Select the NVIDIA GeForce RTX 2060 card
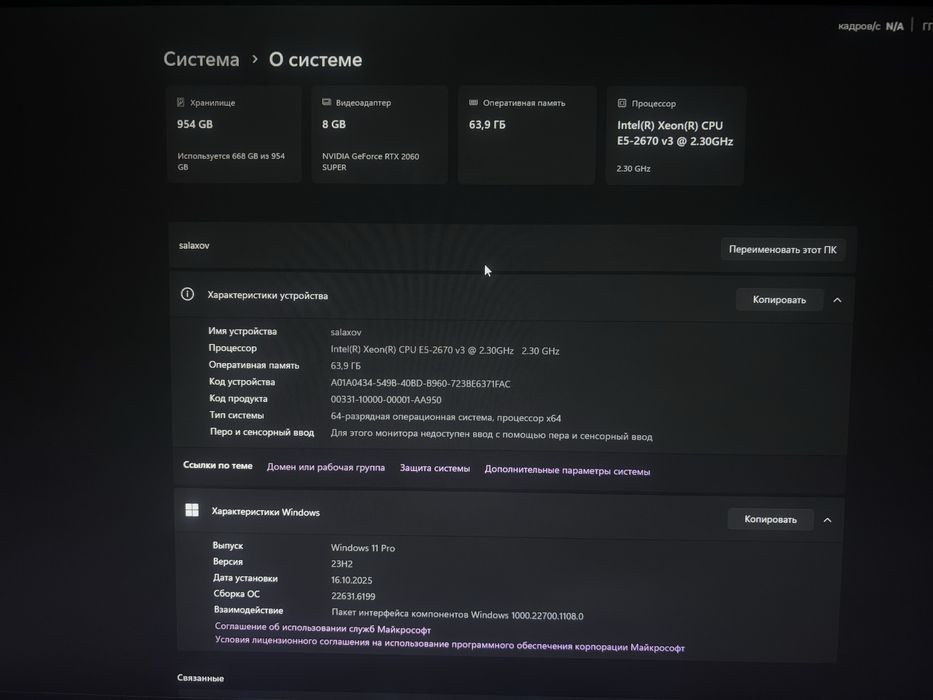This screenshot has width=933, height=700. [380, 135]
